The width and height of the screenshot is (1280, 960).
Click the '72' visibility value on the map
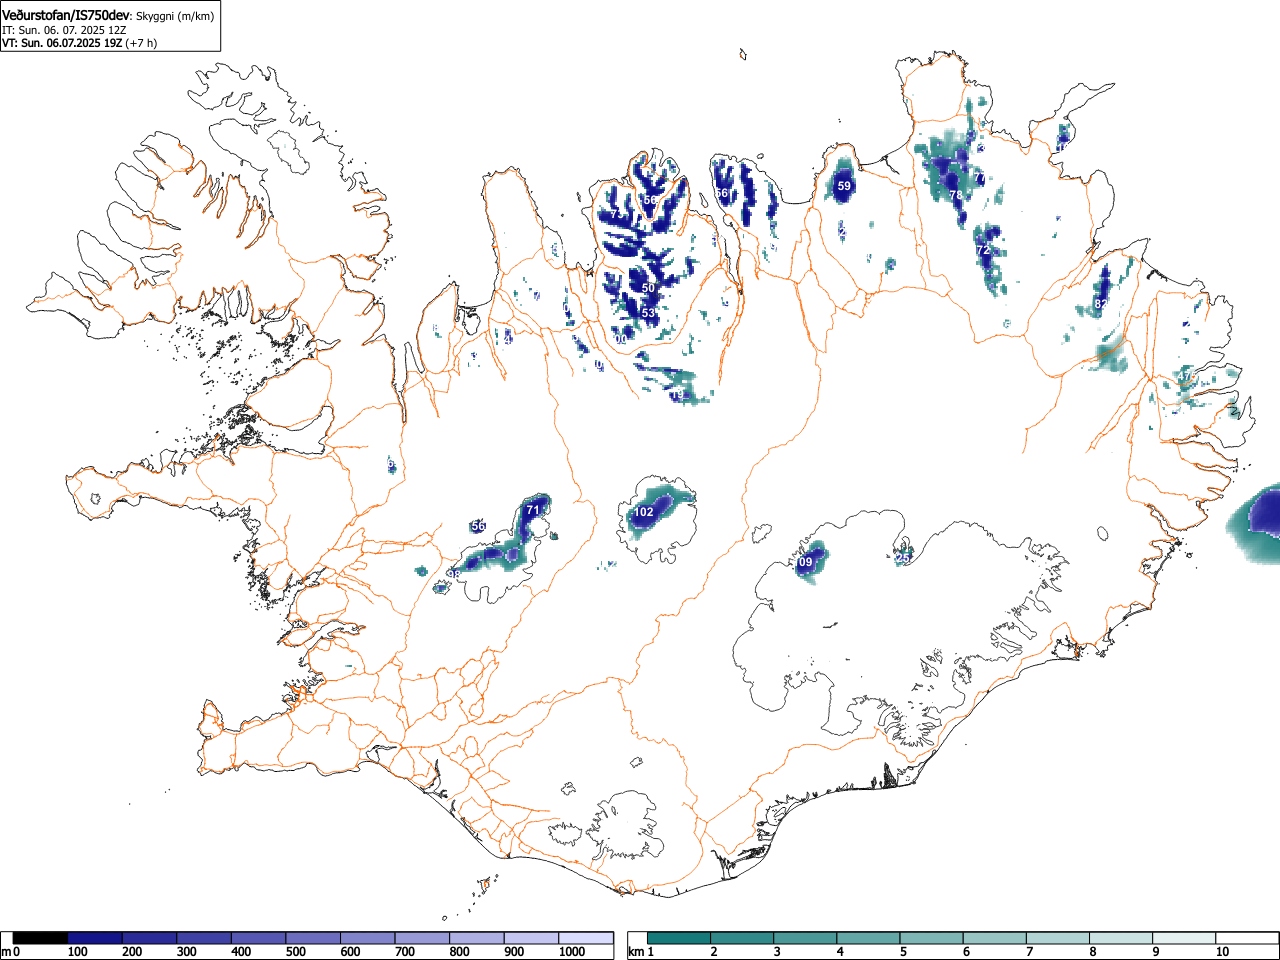(x=982, y=250)
